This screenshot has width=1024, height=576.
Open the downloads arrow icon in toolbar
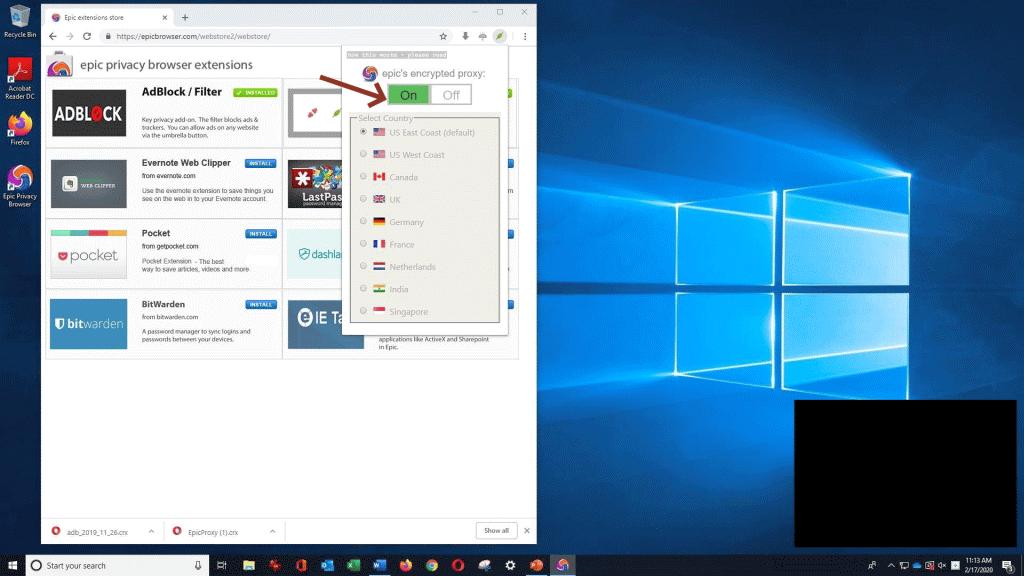coord(465,37)
